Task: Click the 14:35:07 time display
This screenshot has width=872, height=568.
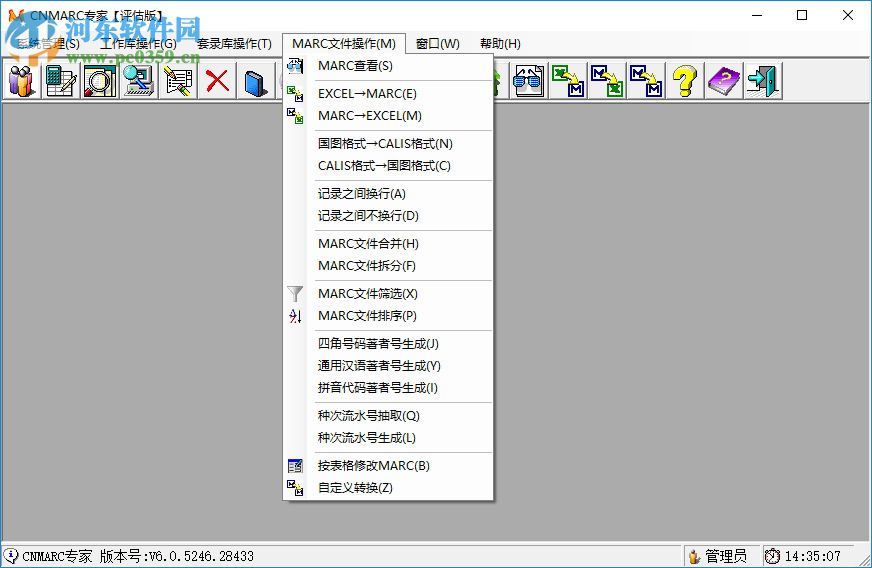Action: (812, 556)
